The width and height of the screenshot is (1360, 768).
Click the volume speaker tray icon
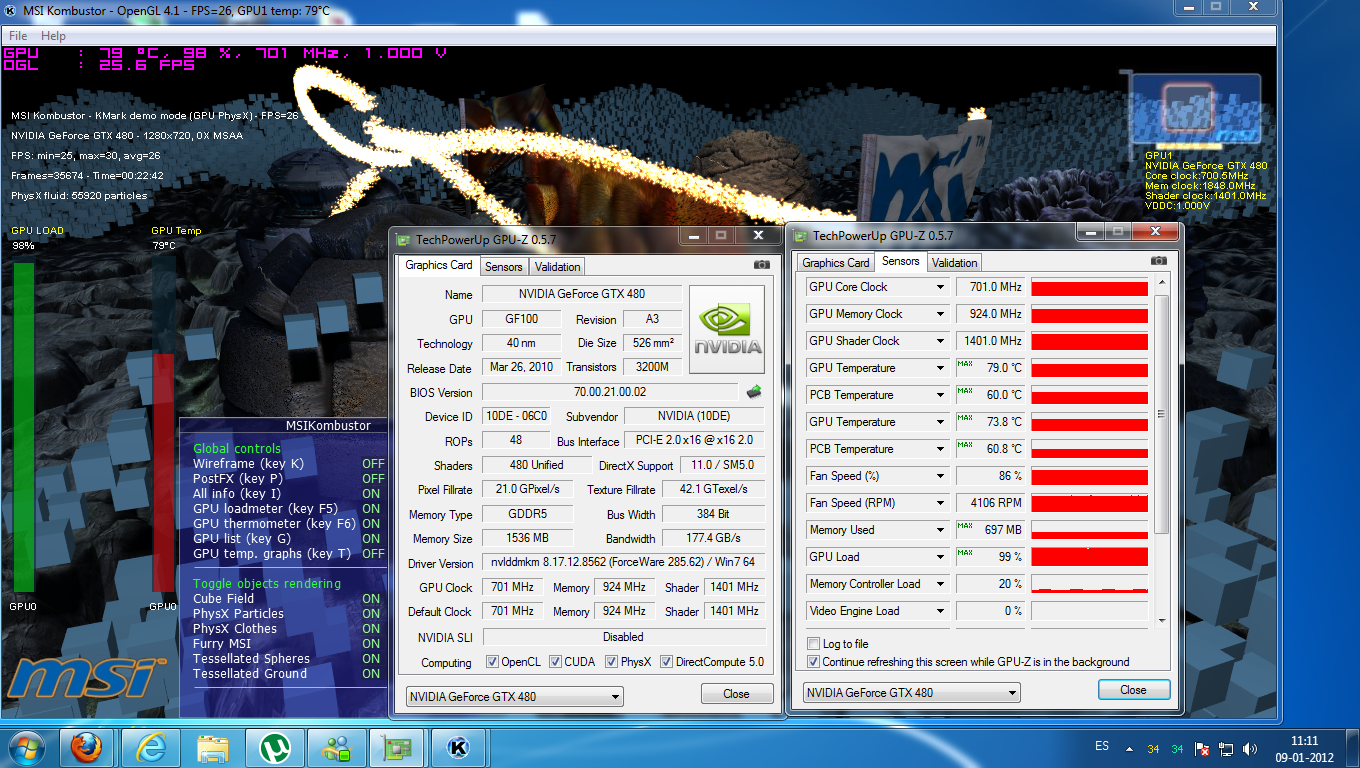(x=1250, y=748)
